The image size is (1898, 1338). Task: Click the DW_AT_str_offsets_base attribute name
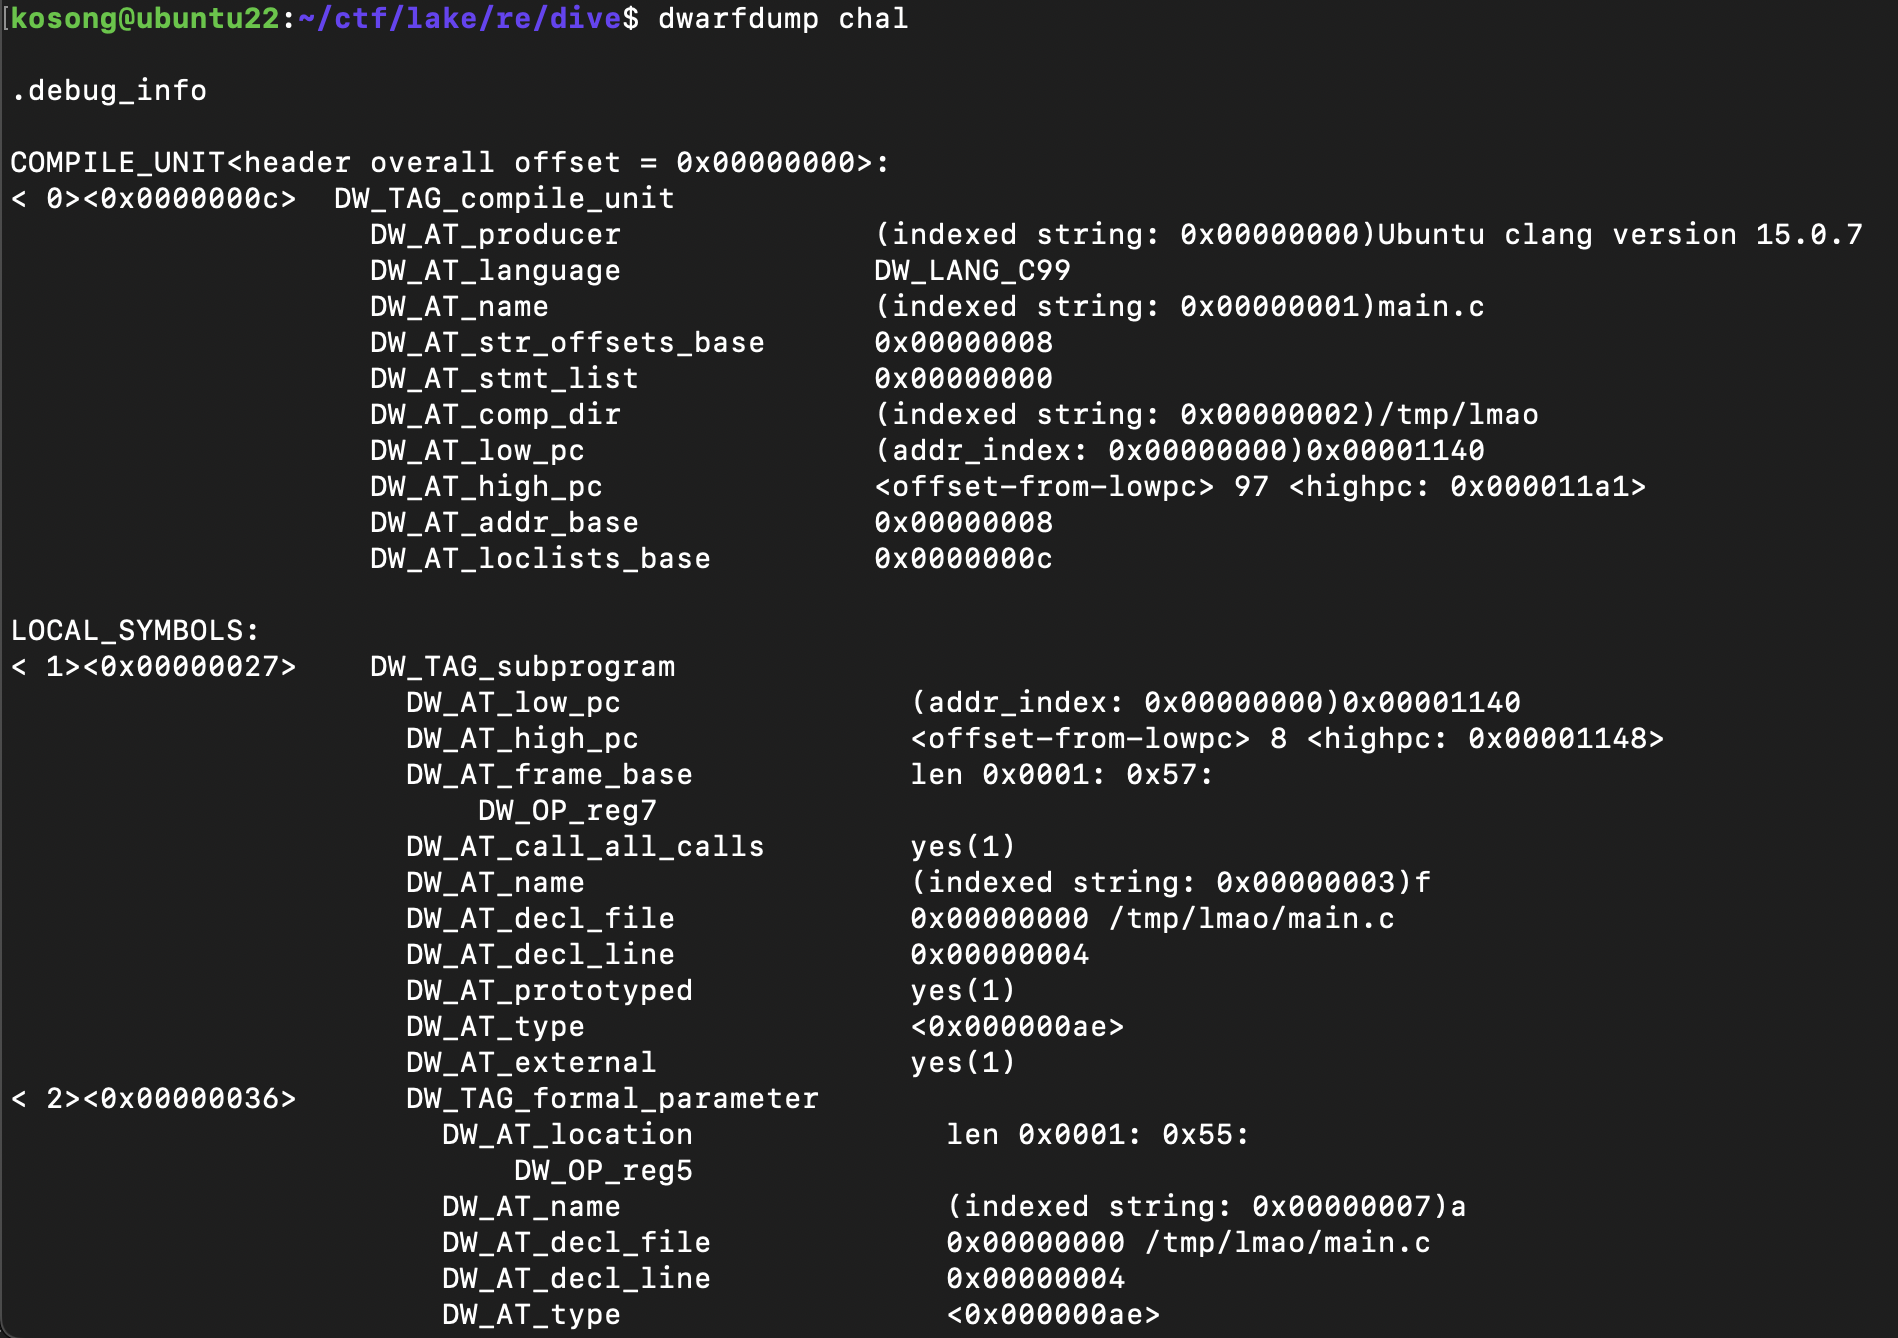pyautogui.click(x=567, y=343)
